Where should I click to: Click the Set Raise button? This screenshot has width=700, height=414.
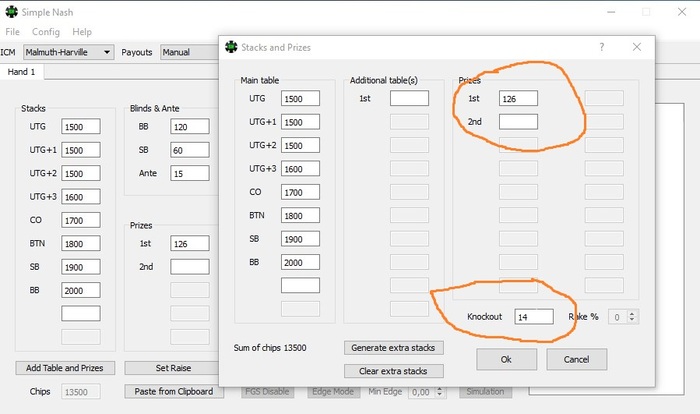(x=173, y=368)
